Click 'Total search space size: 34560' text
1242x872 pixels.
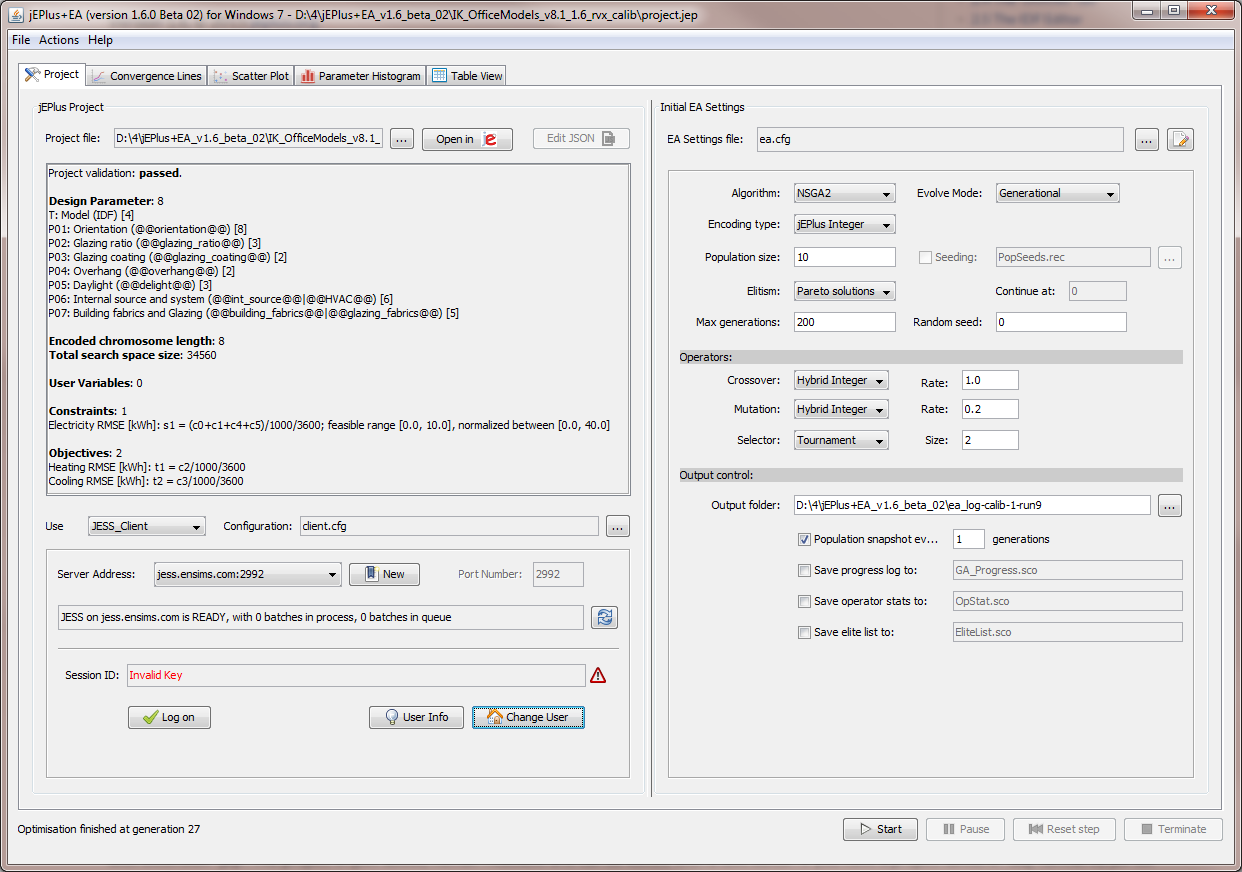coord(132,355)
